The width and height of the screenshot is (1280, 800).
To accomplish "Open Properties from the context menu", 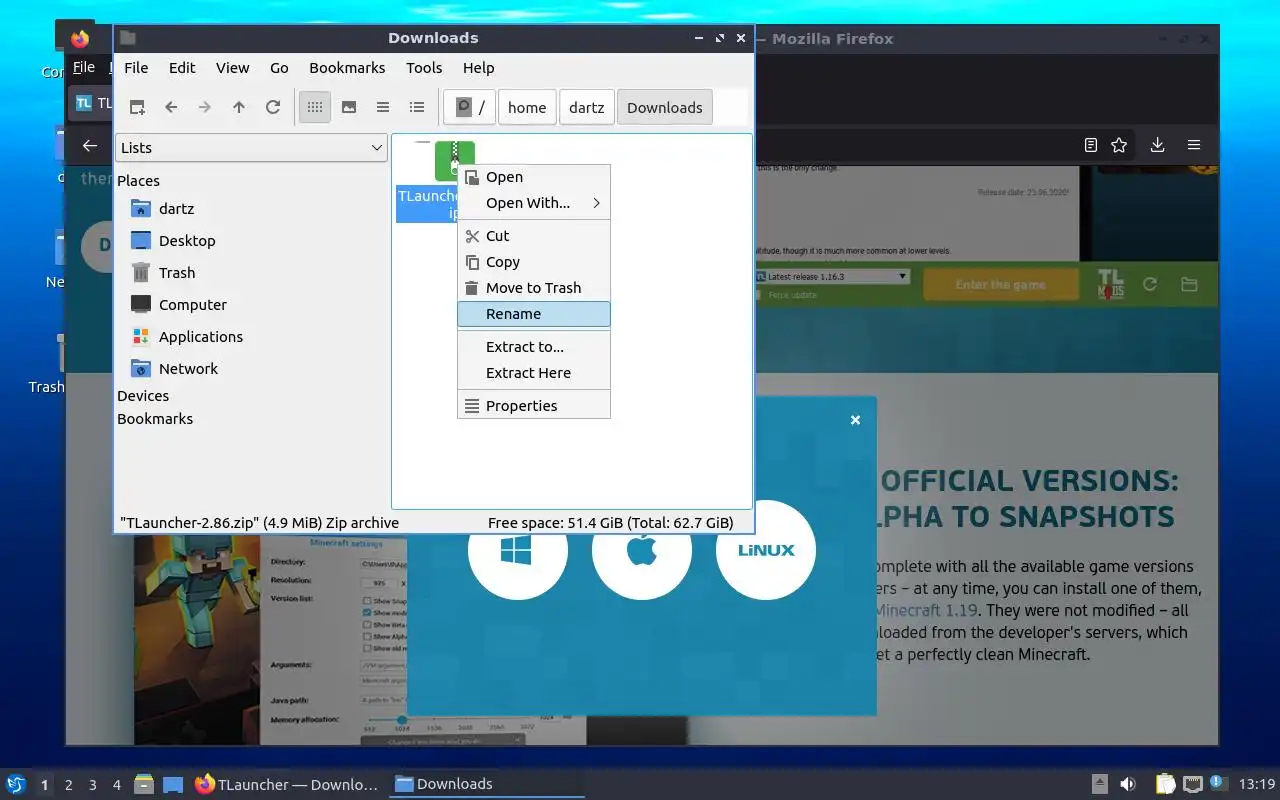I will [534, 406].
